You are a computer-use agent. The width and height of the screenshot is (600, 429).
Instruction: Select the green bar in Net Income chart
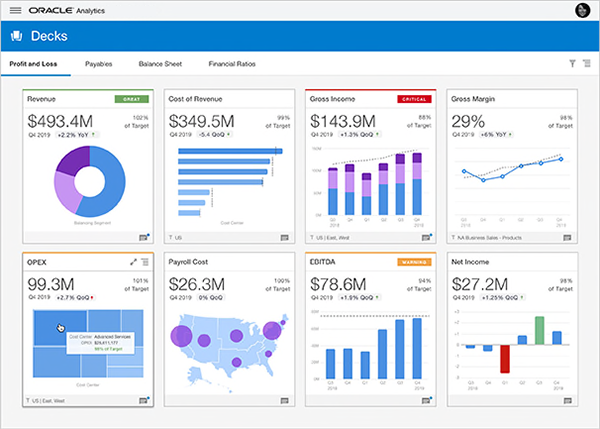click(540, 330)
